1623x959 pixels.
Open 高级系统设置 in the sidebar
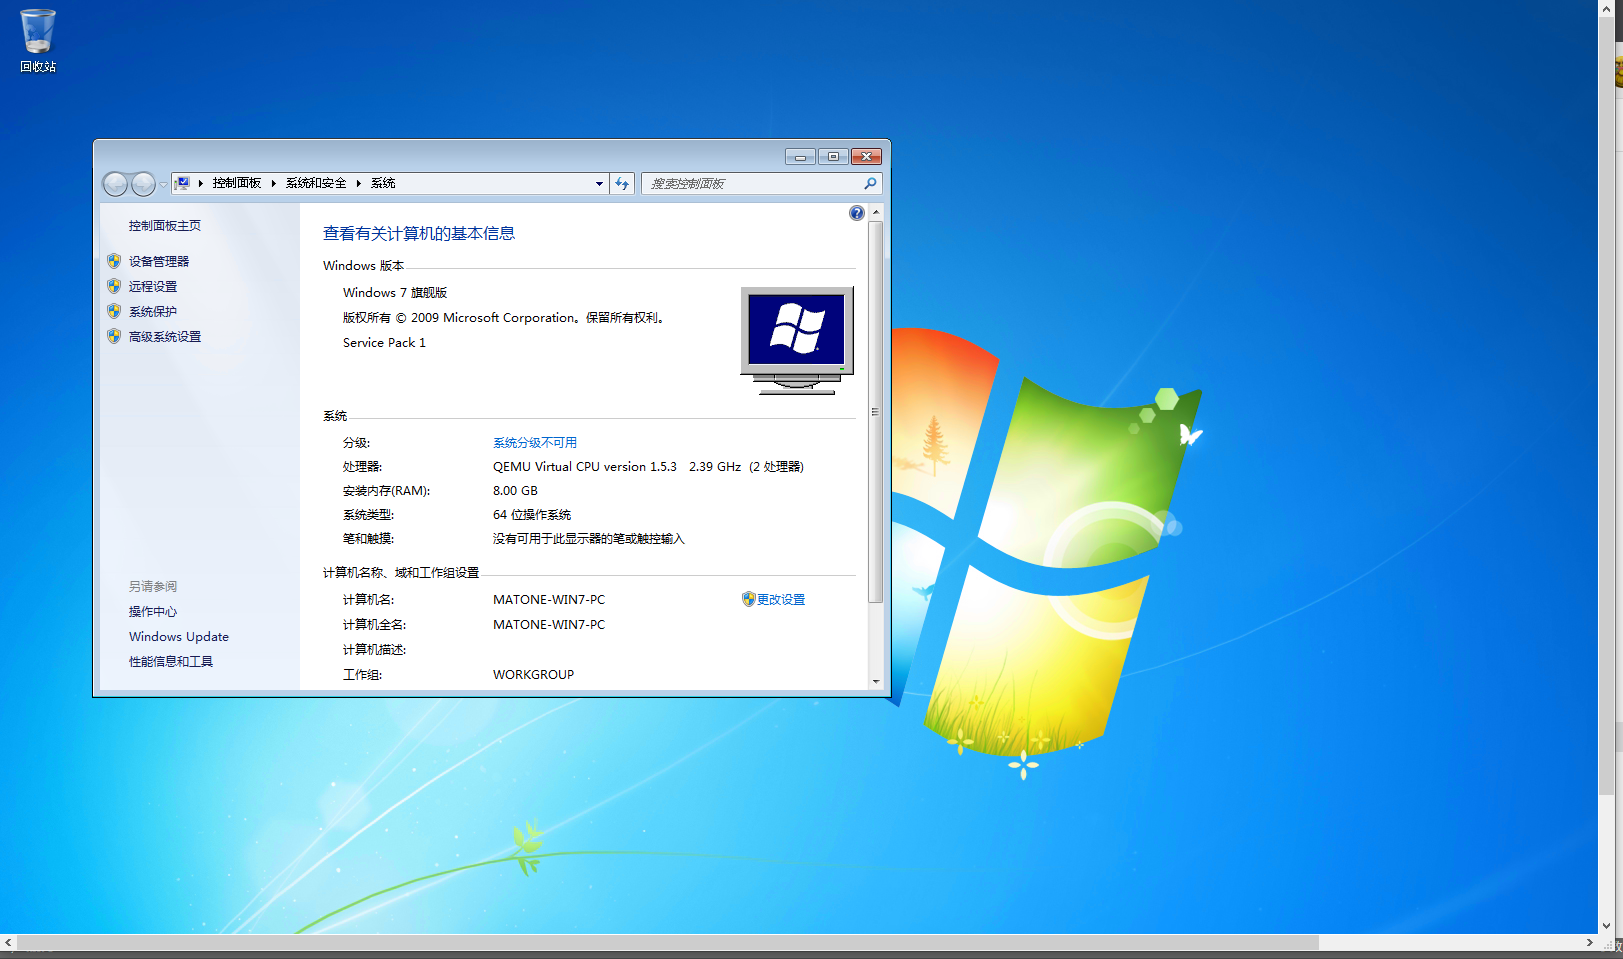point(165,336)
